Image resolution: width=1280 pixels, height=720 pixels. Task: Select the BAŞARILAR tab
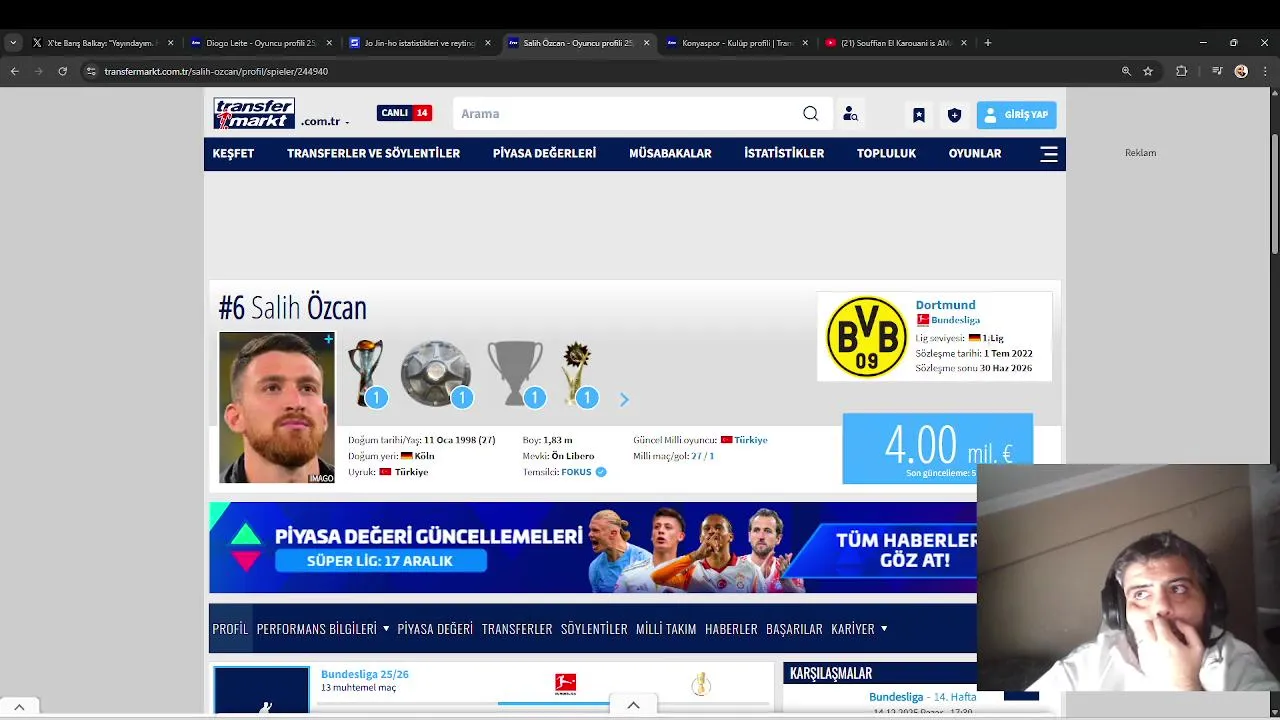(x=794, y=629)
